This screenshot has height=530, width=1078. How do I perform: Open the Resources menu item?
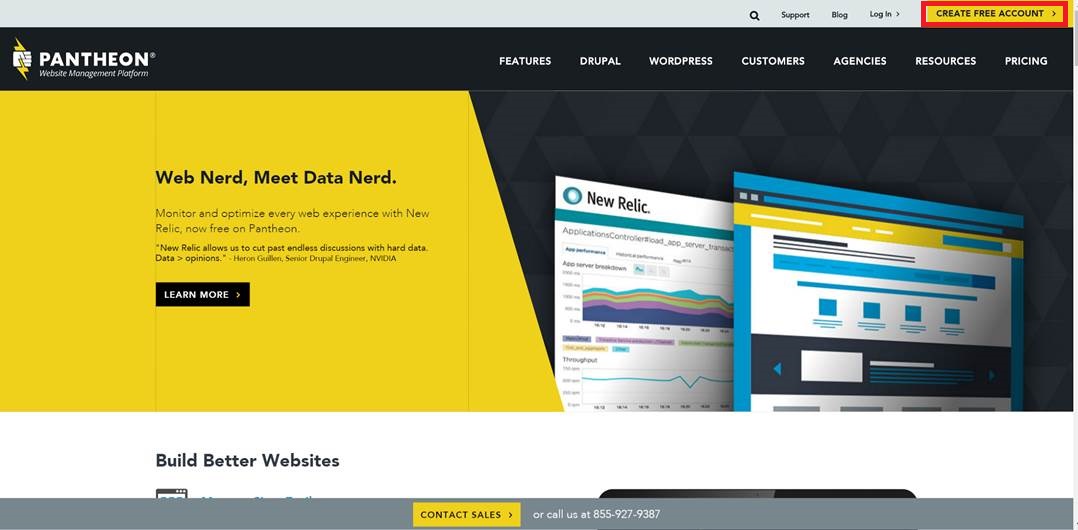(945, 61)
